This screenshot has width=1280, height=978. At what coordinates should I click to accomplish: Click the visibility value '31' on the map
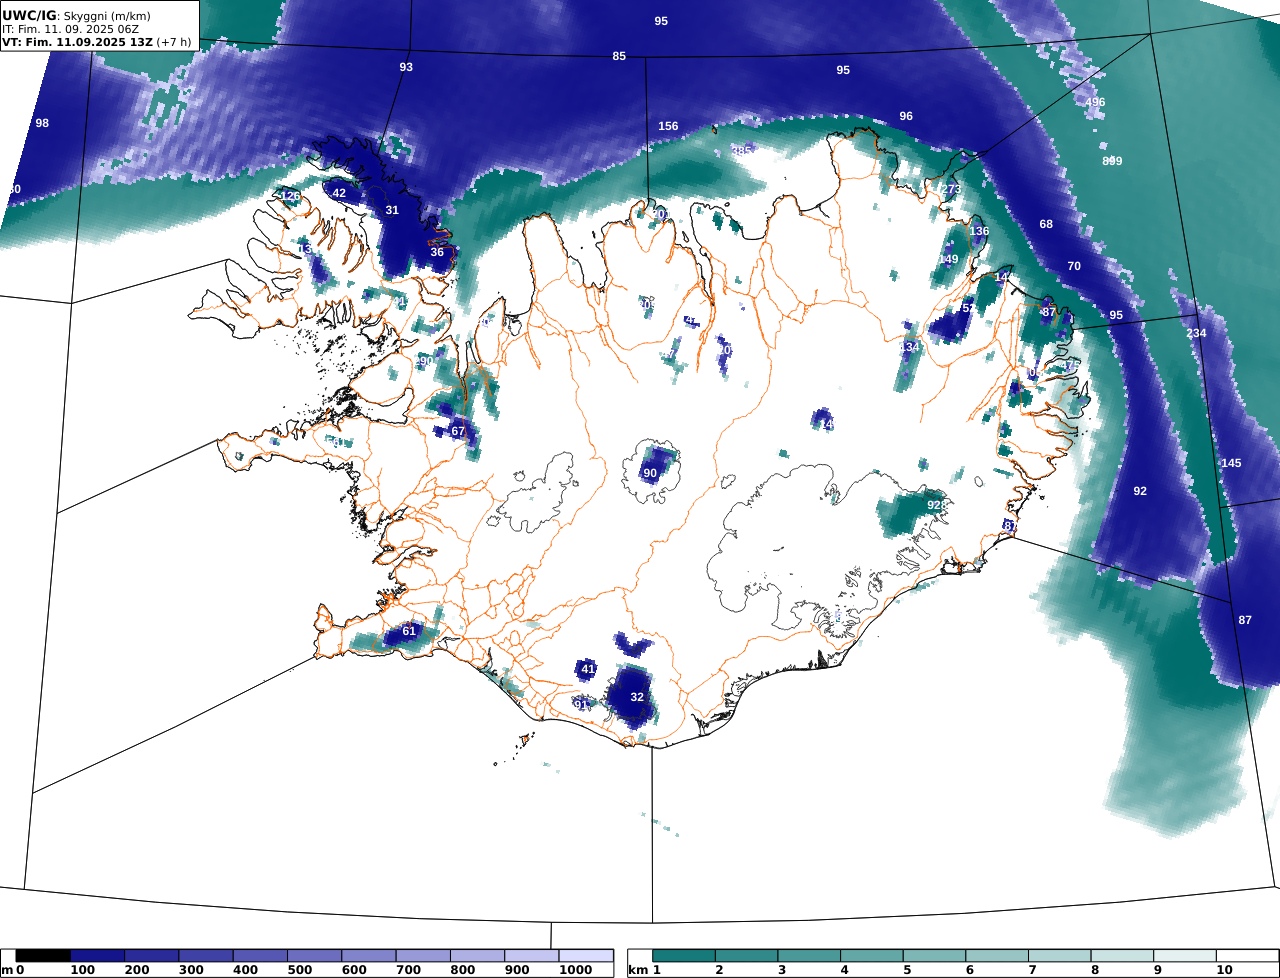coord(392,210)
